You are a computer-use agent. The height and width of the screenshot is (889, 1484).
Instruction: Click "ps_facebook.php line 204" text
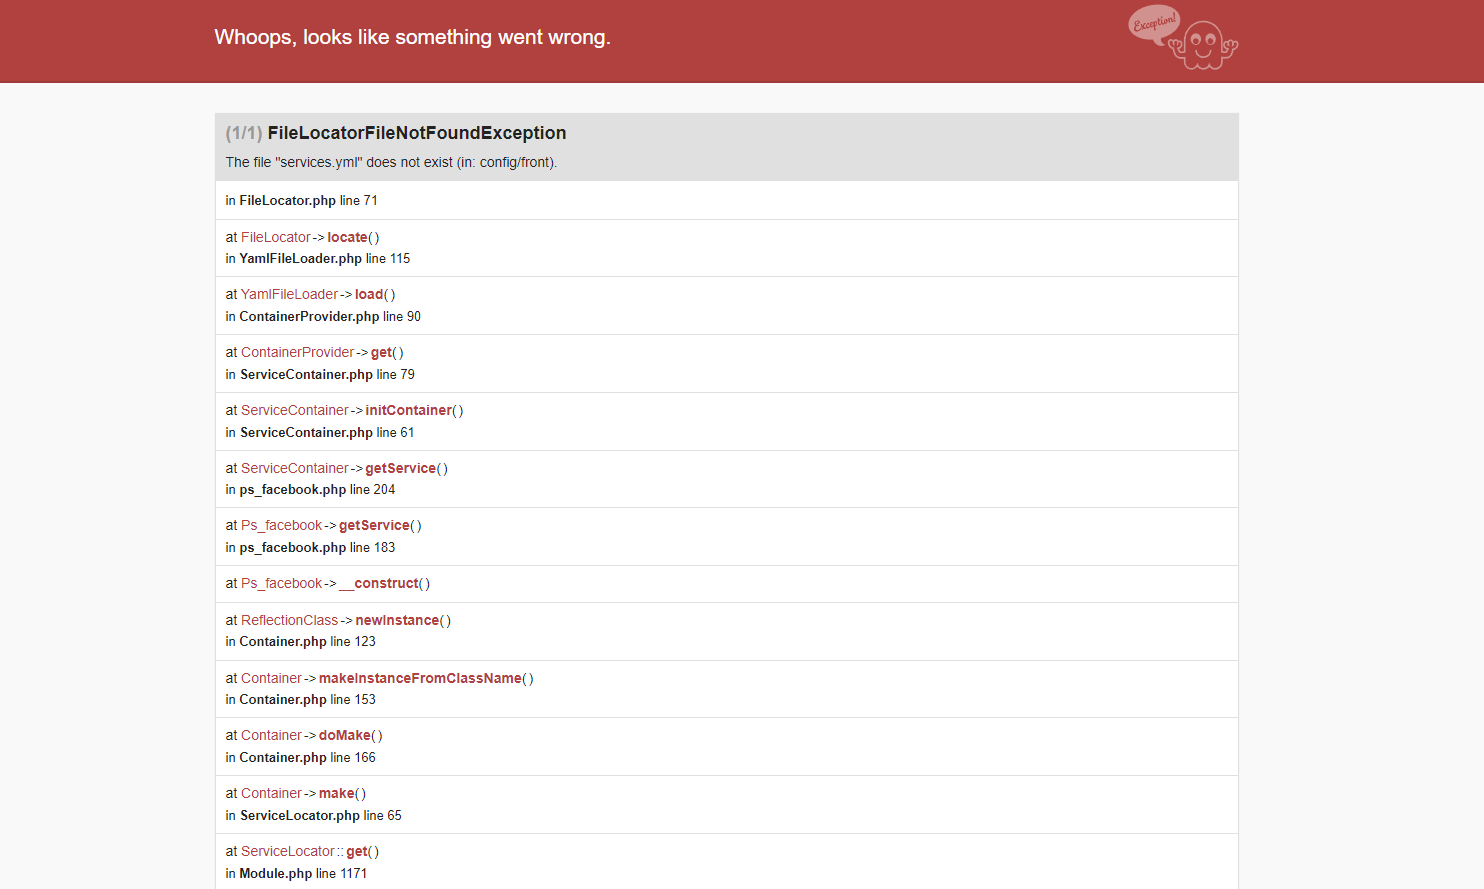point(317,489)
